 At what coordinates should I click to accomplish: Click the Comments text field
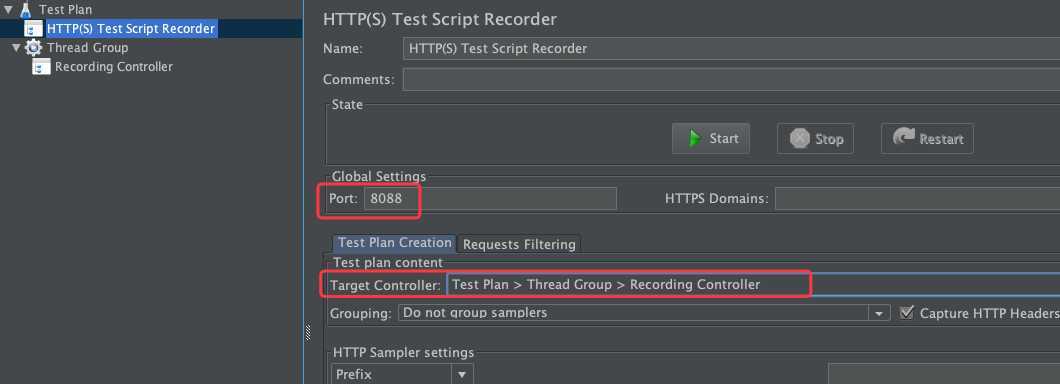point(731,79)
